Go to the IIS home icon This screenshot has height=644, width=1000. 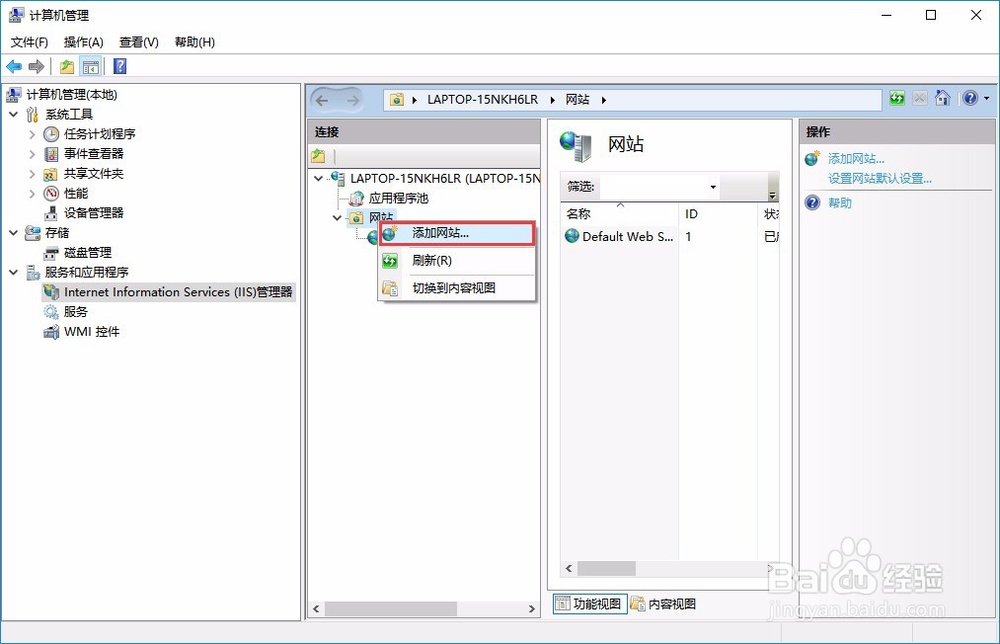point(943,98)
